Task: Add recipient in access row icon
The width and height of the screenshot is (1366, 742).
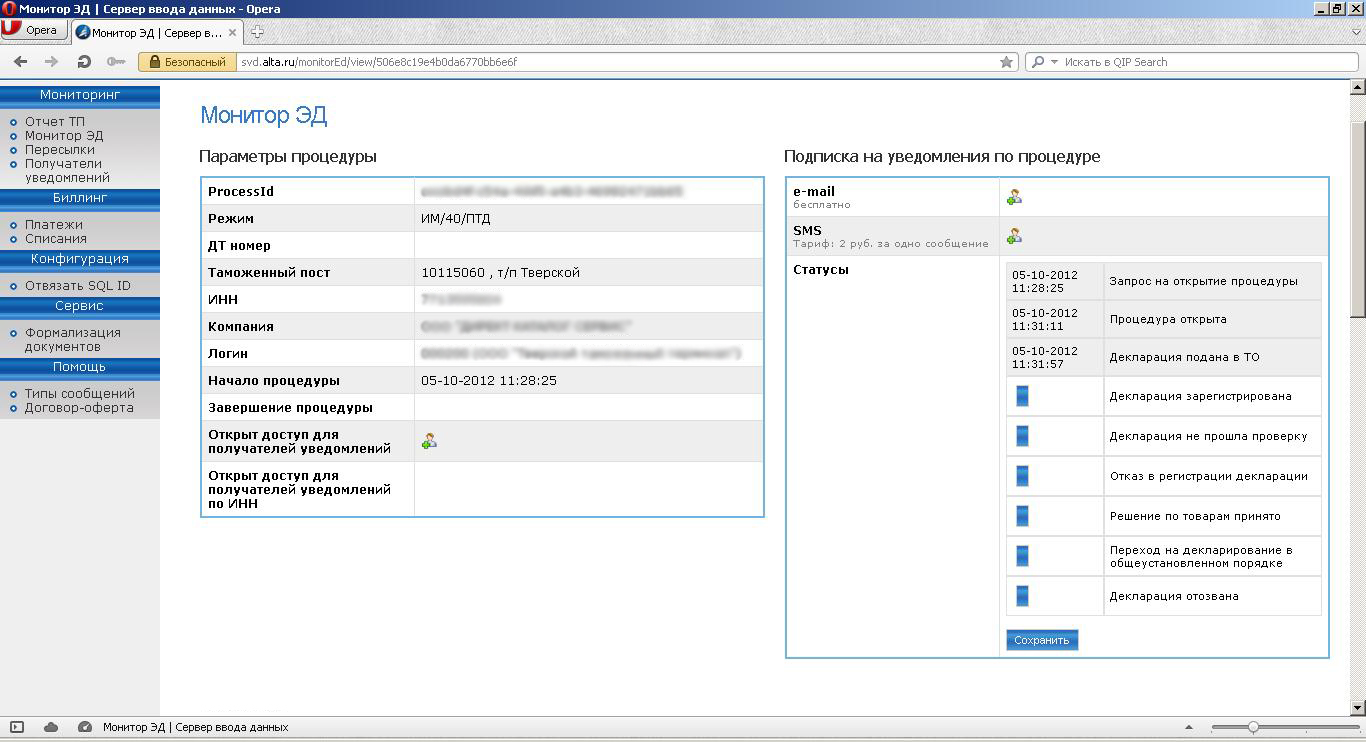Action: click(x=429, y=441)
